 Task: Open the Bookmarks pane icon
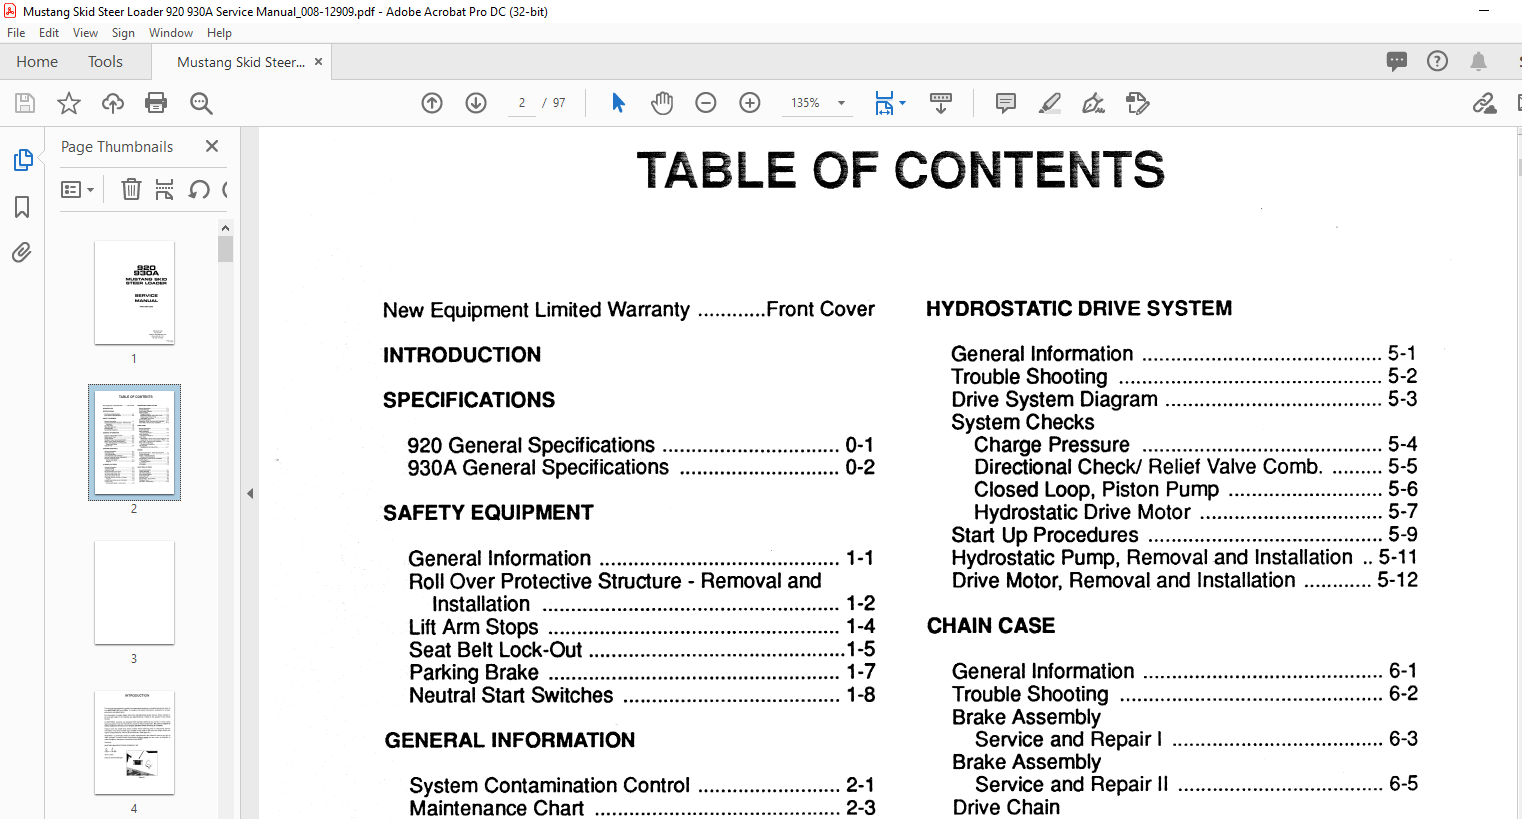tap(22, 207)
